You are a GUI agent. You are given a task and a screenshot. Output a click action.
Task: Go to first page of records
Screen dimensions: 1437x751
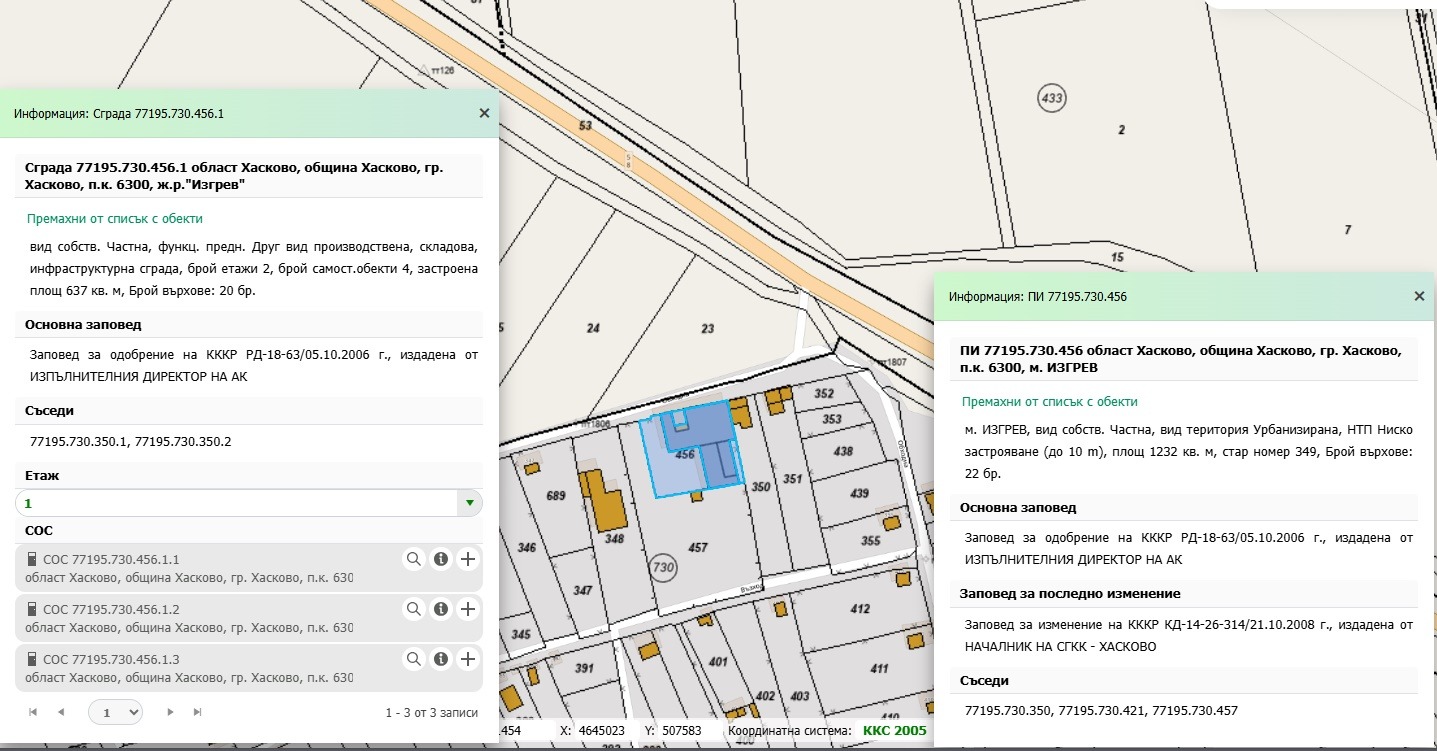(x=33, y=712)
